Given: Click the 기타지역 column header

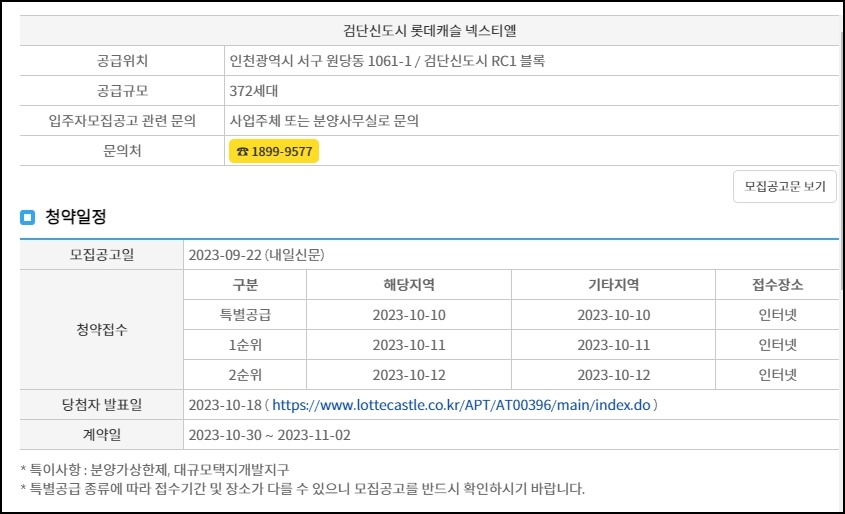Looking at the screenshot, I should click(614, 284).
